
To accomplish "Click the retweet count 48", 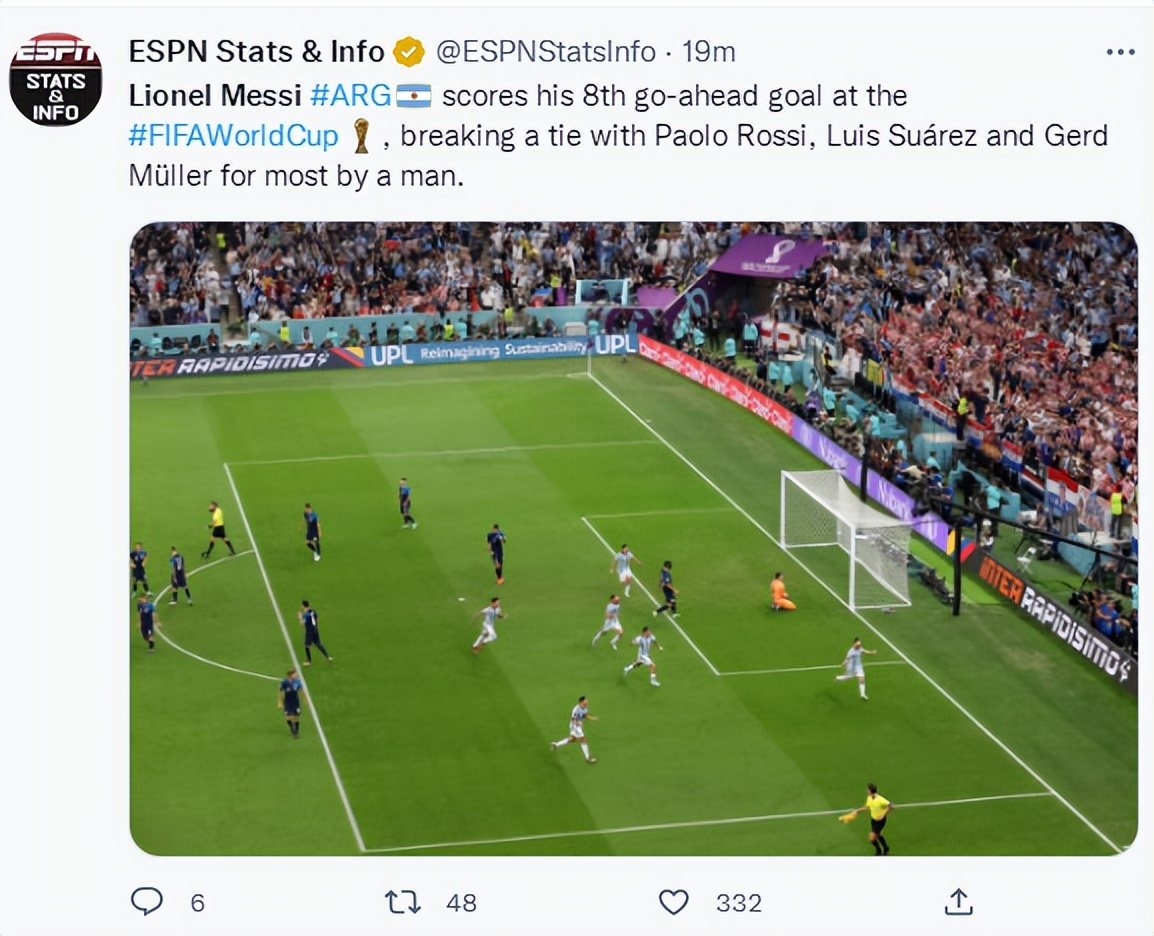I will click(x=461, y=903).
